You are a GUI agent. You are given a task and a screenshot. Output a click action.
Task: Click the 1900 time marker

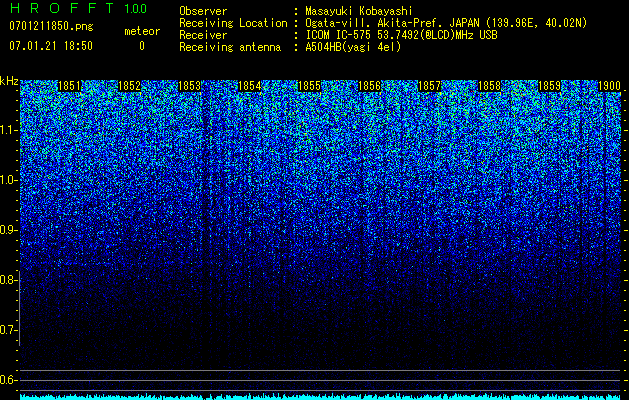(609, 86)
